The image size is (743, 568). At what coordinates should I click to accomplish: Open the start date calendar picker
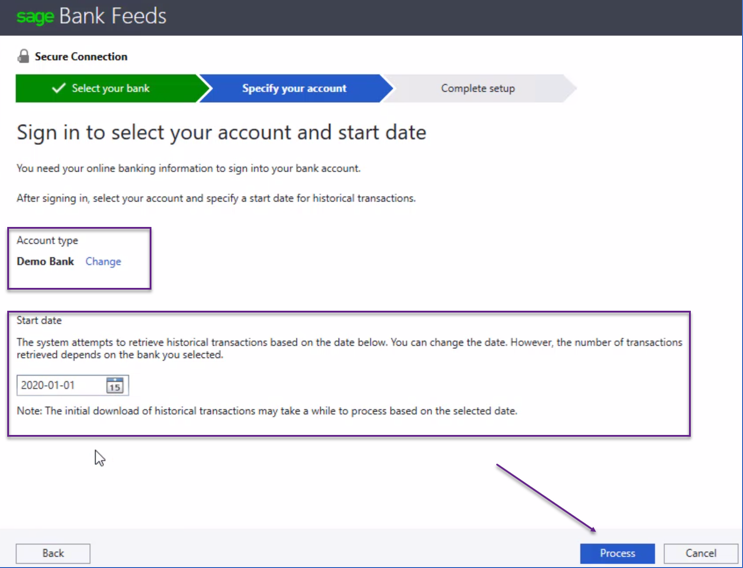tap(115, 385)
